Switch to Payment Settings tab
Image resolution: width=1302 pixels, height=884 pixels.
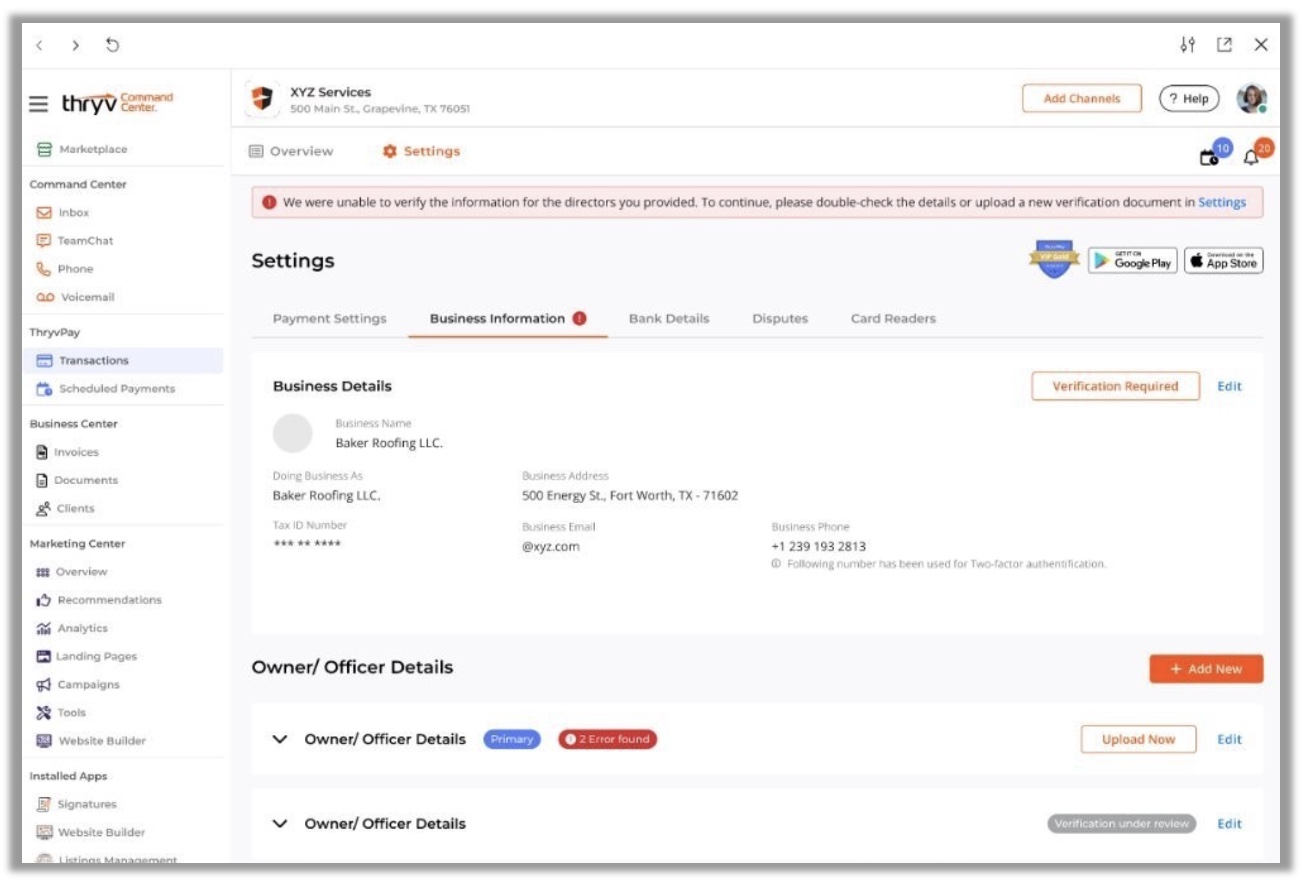(x=329, y=318)
